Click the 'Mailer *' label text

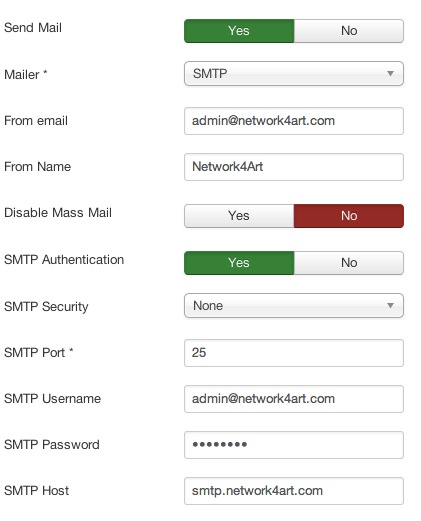pos(26,74)
